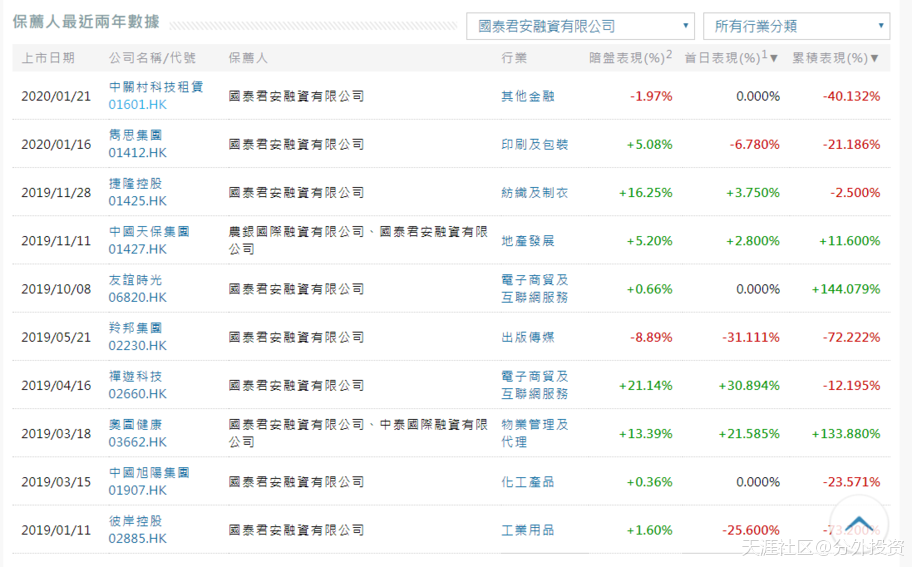Screen dimensions: 912x567
Task: Select the 印刷及包裝 industry link
Action: pos(534,145)
